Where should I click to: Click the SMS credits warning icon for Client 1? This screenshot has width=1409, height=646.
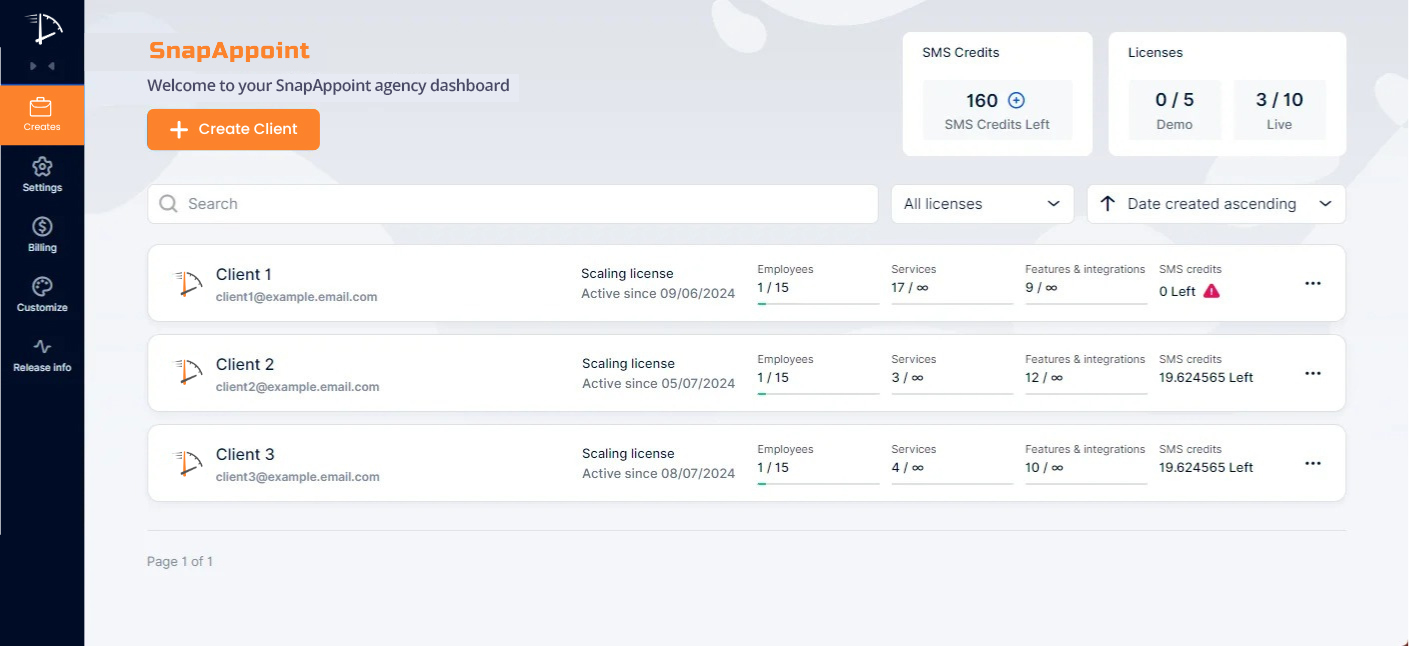tap(1211, 291)
